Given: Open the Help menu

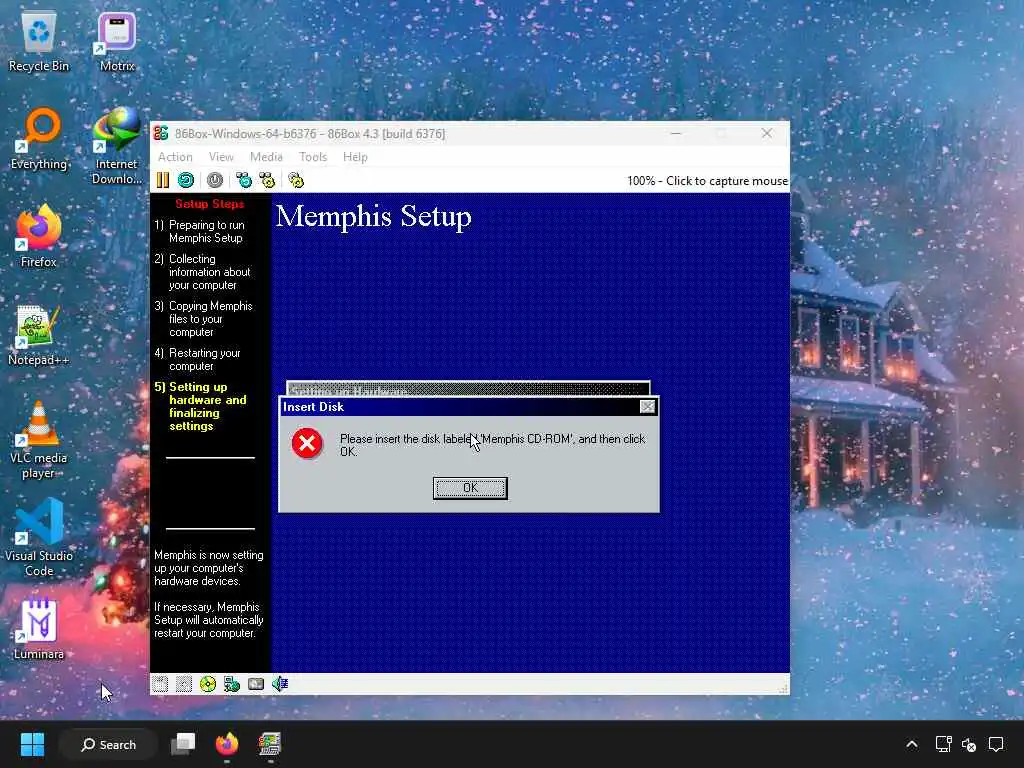Looking at the screenshot, I should [x=355, y=157].
